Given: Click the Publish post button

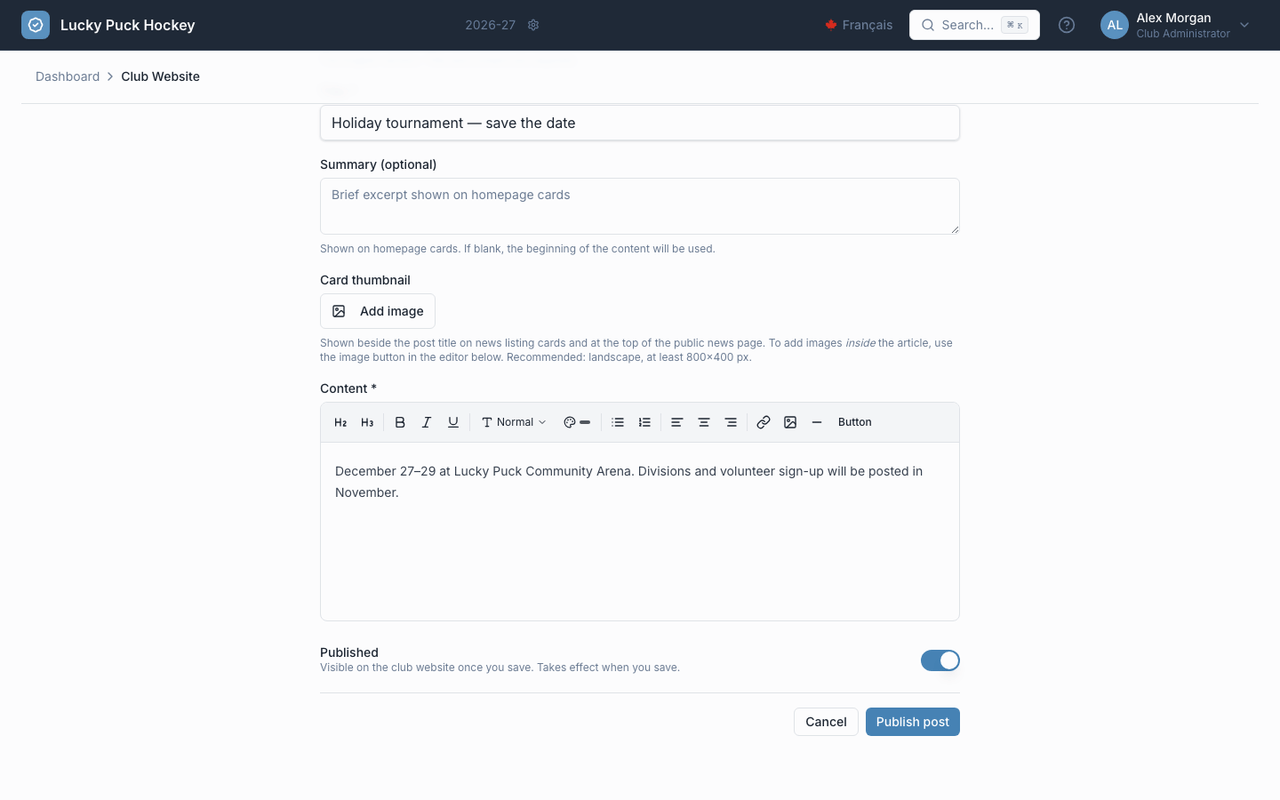Looking at the screenshot, I should pyautogui.click(x=913, y=722).
